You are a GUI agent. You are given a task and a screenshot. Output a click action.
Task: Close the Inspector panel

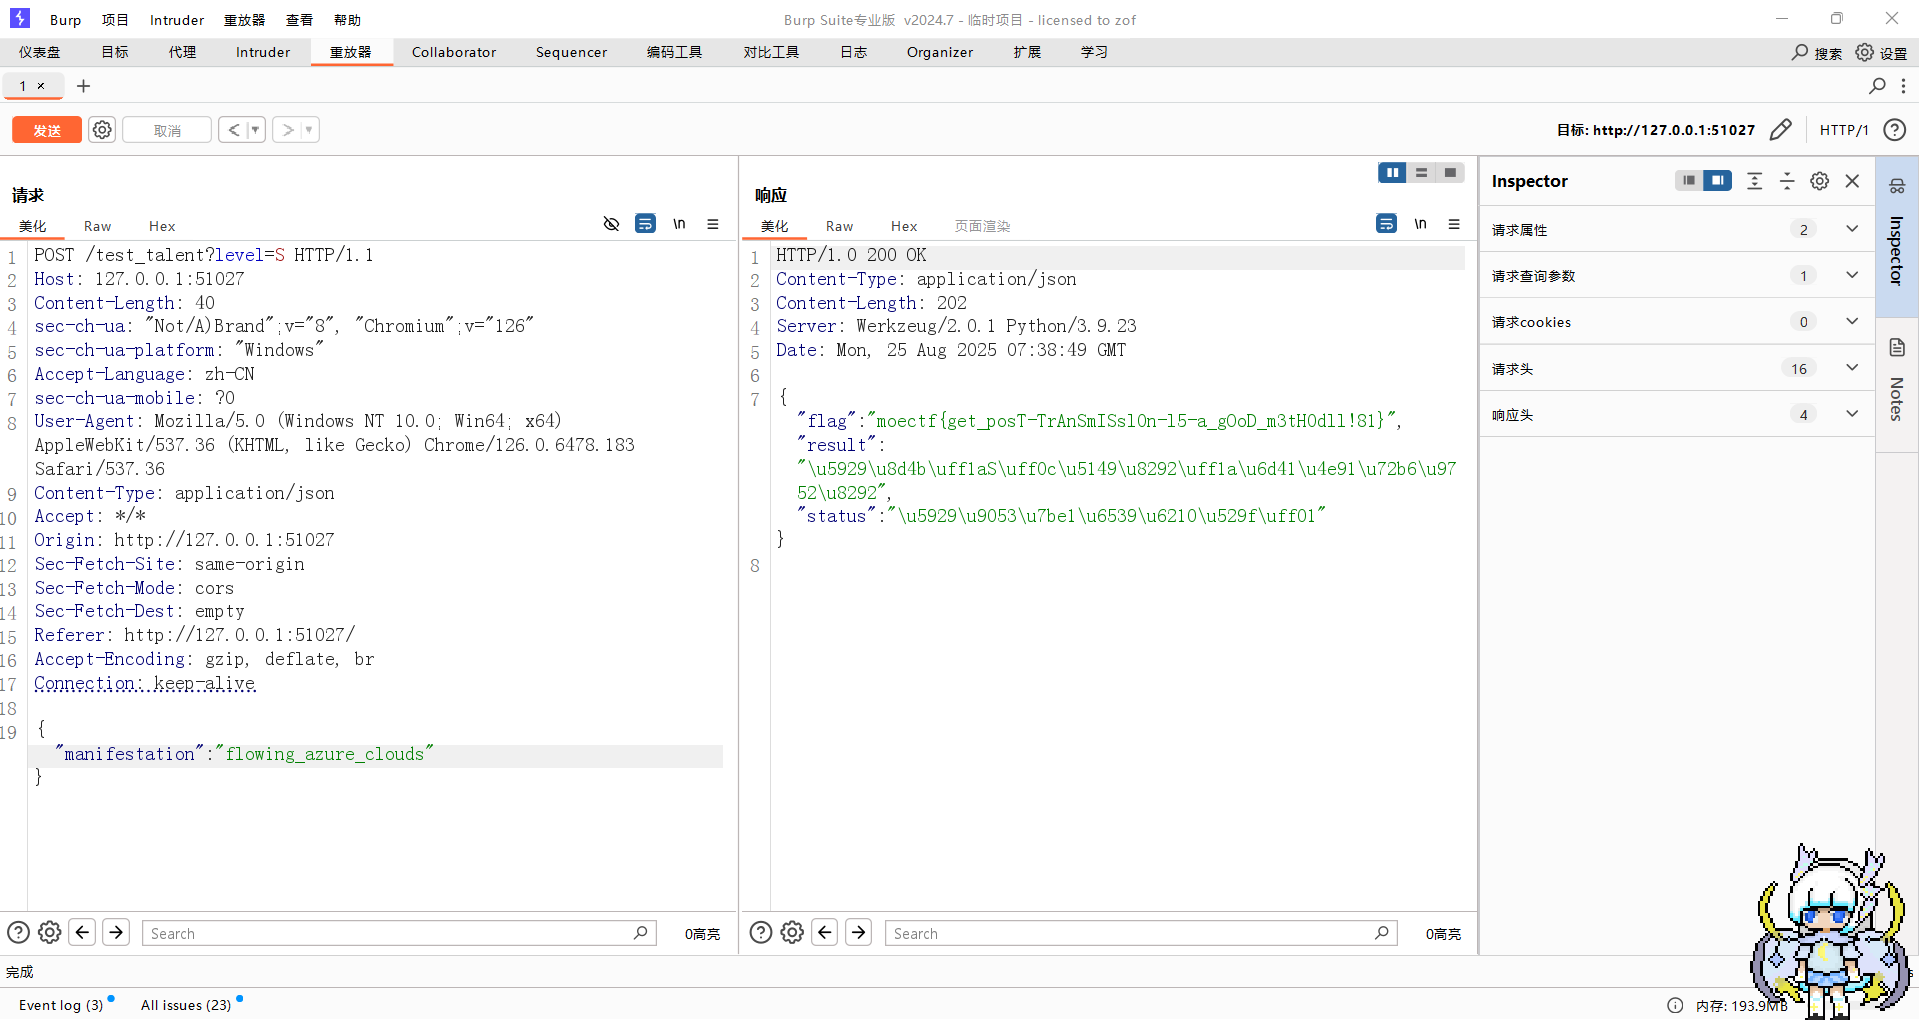[x=1852, y=181]
